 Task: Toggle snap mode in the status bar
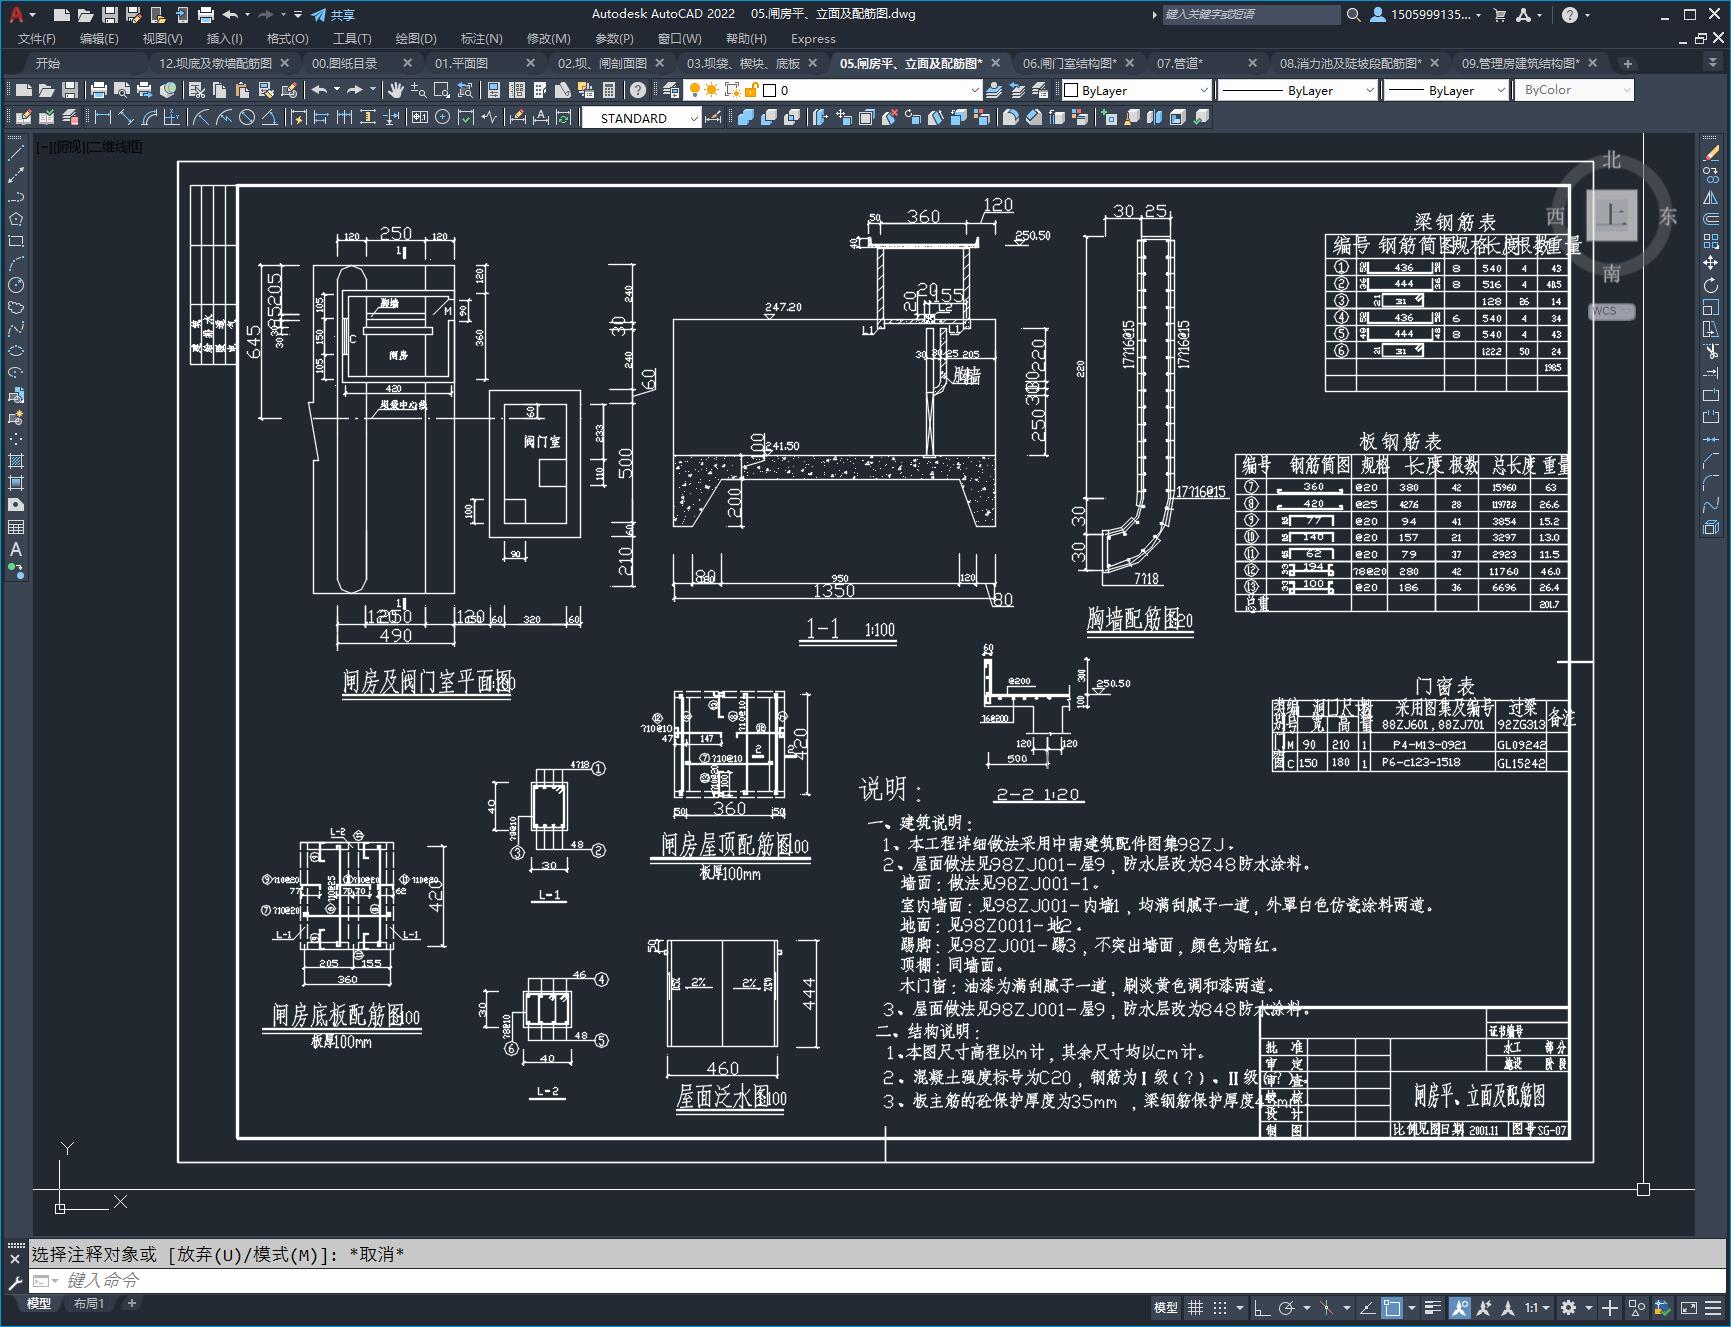coord(1219,1307)
